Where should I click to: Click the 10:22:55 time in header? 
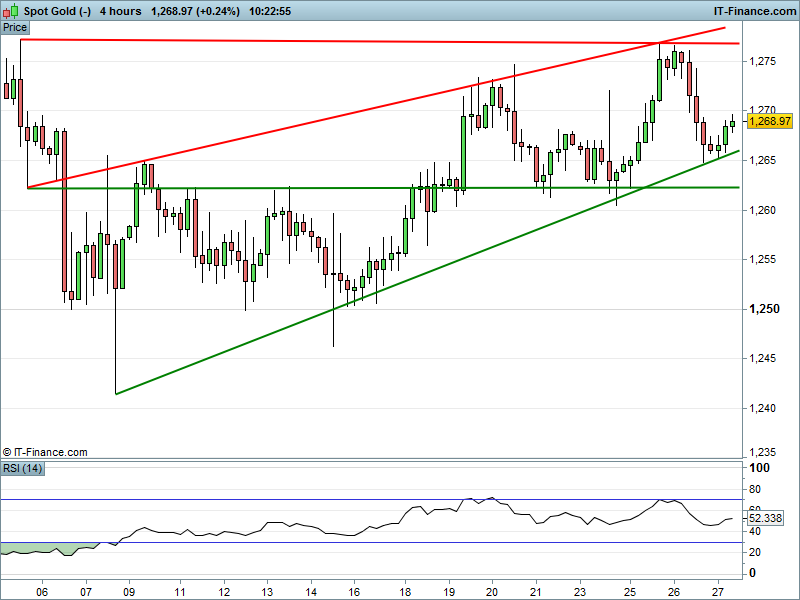coord(270,11)
